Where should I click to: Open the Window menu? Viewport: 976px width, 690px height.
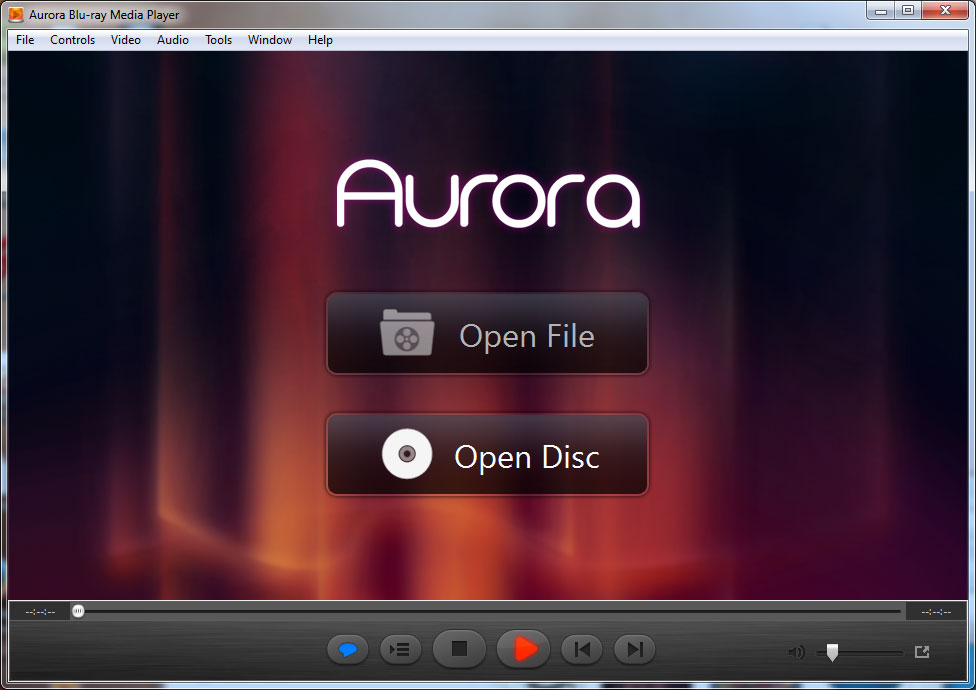click(270, 40)
